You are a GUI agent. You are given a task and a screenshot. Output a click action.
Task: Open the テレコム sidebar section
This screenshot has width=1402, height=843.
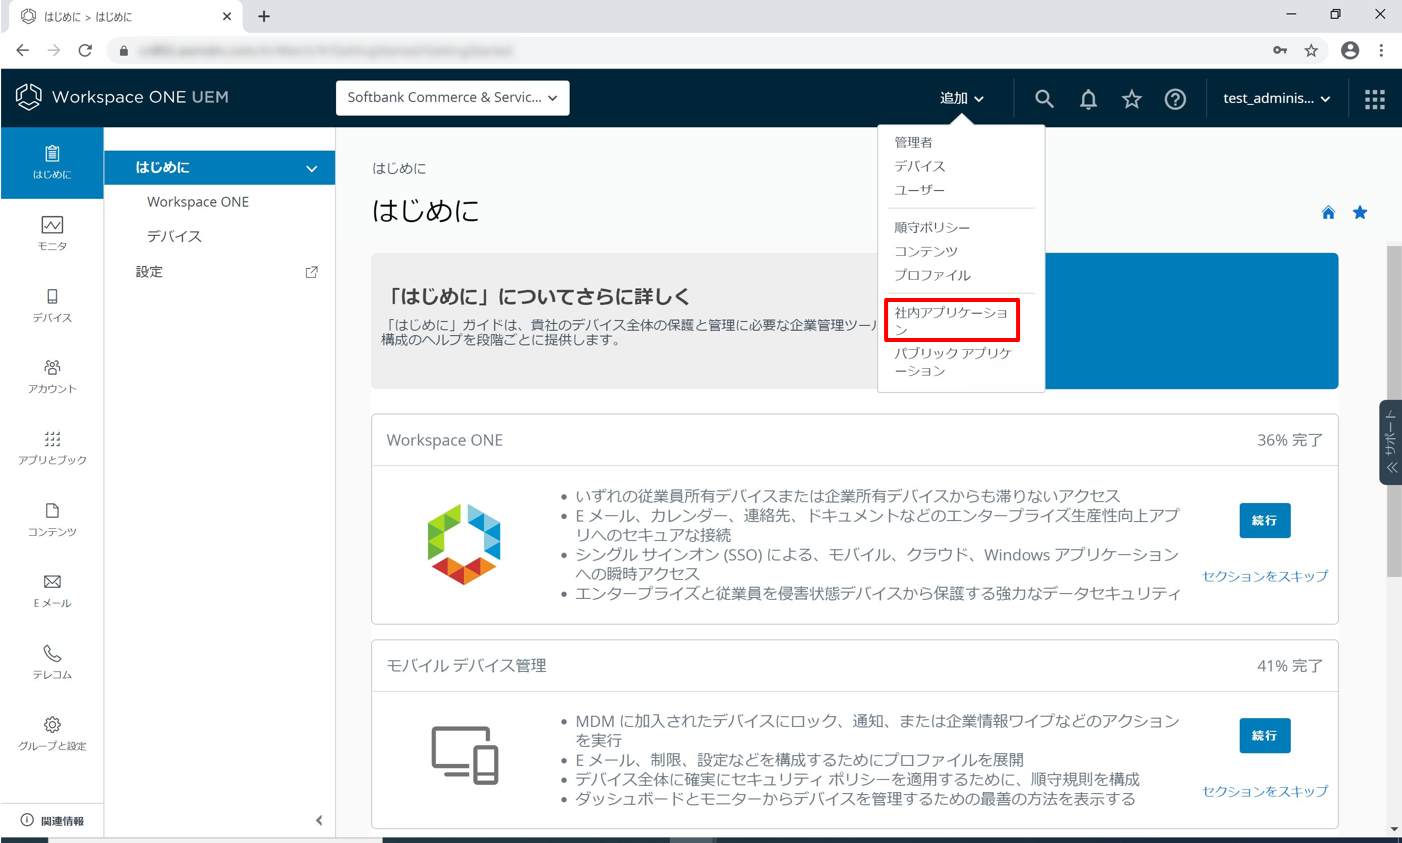[52, 662]
